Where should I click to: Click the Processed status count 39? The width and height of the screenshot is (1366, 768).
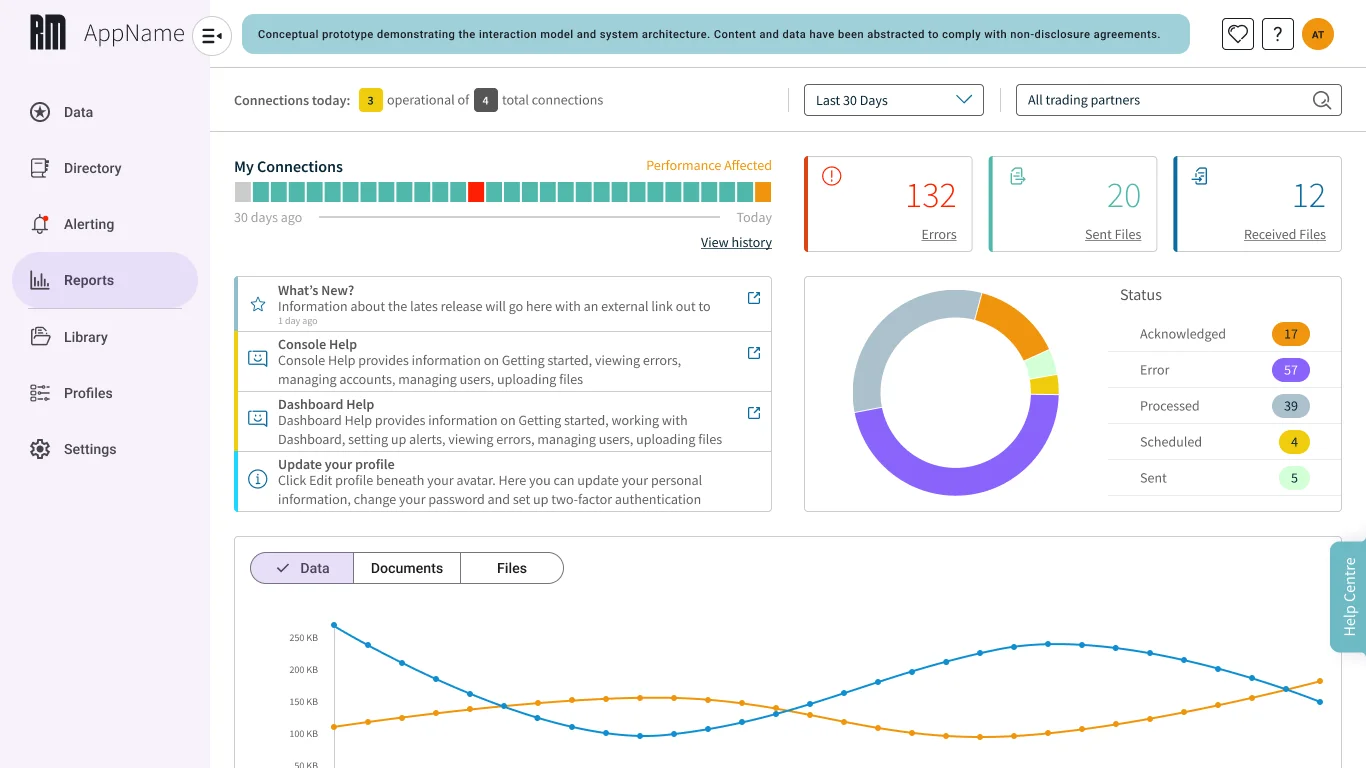[x=1291, y=406]
